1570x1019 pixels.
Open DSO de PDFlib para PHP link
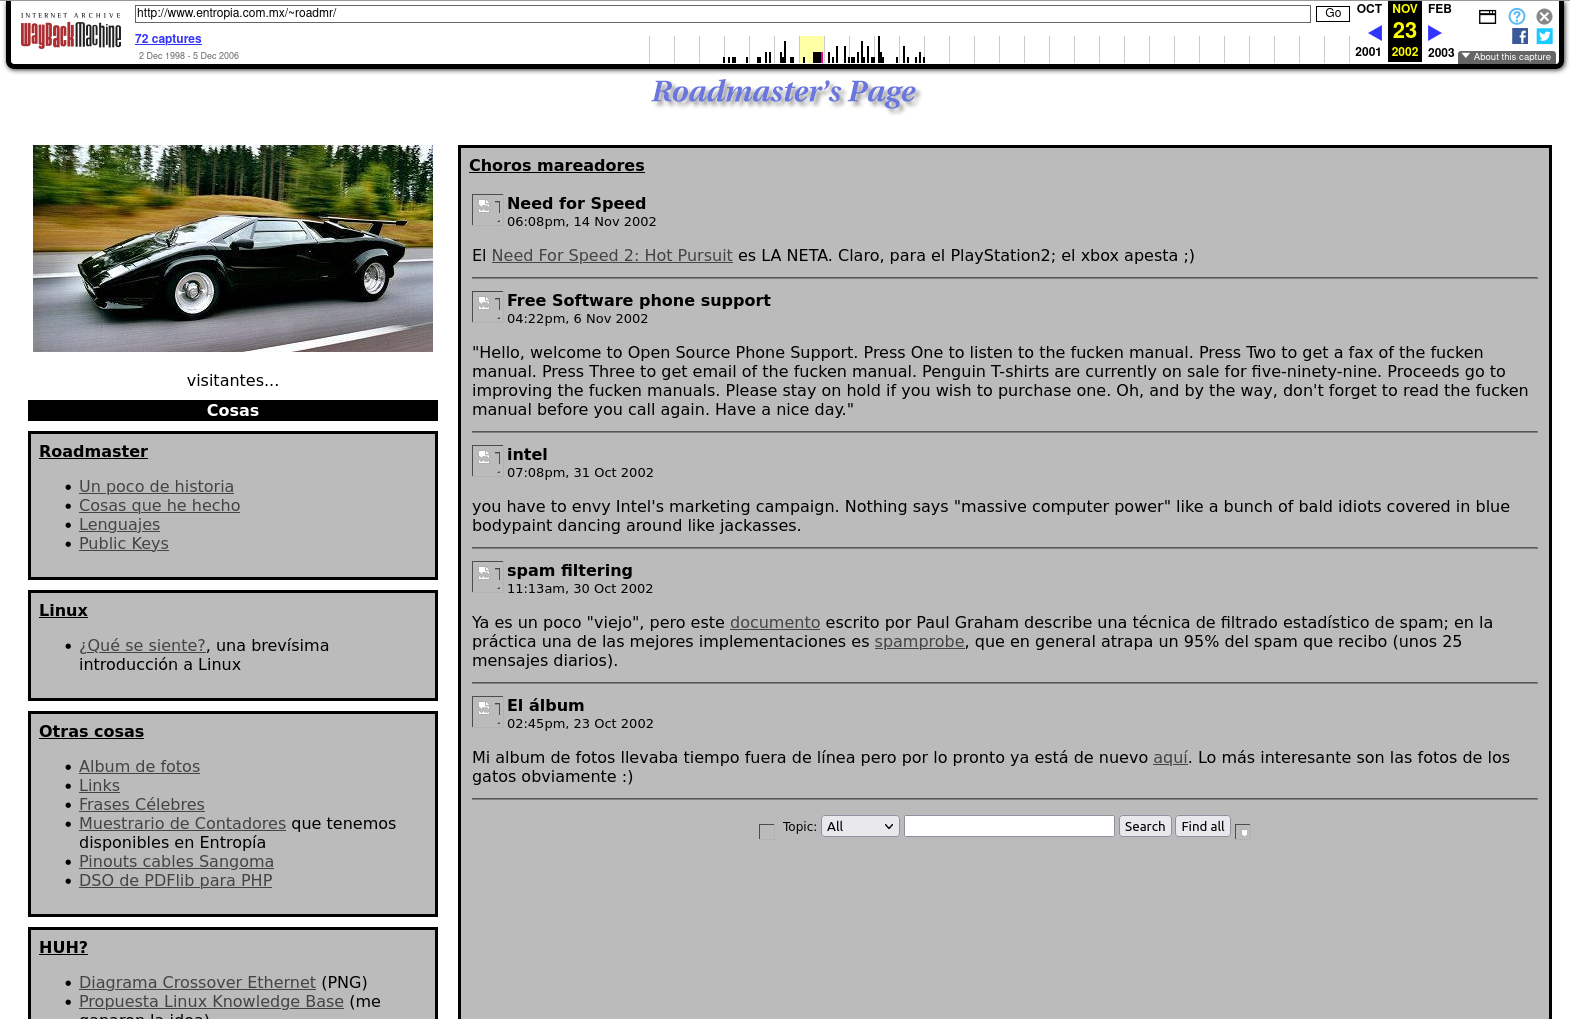click(x=175, y=880)
